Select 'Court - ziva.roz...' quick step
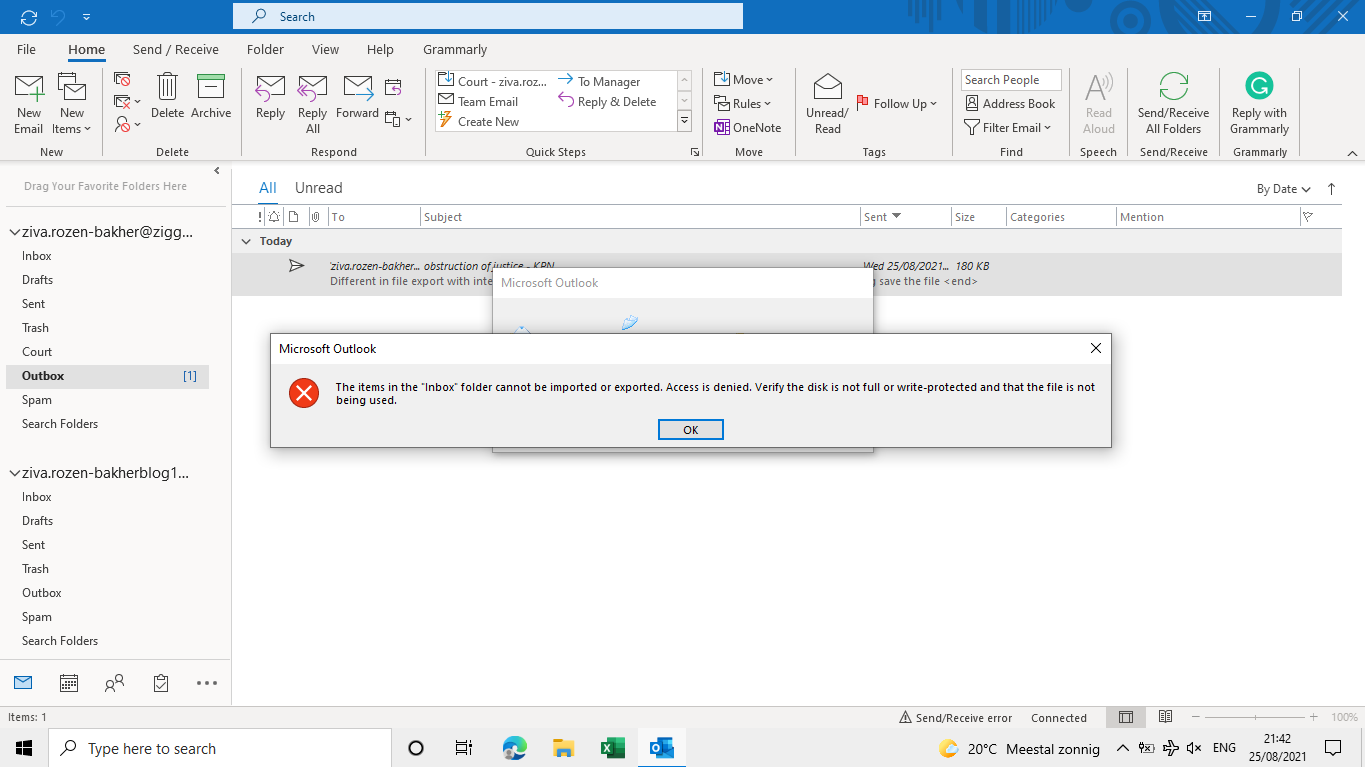 pyautogui.click(x=493, y=81)
